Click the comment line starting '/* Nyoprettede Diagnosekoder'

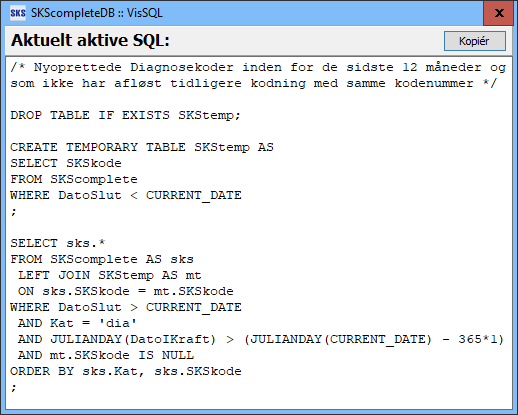pos(258,67)
